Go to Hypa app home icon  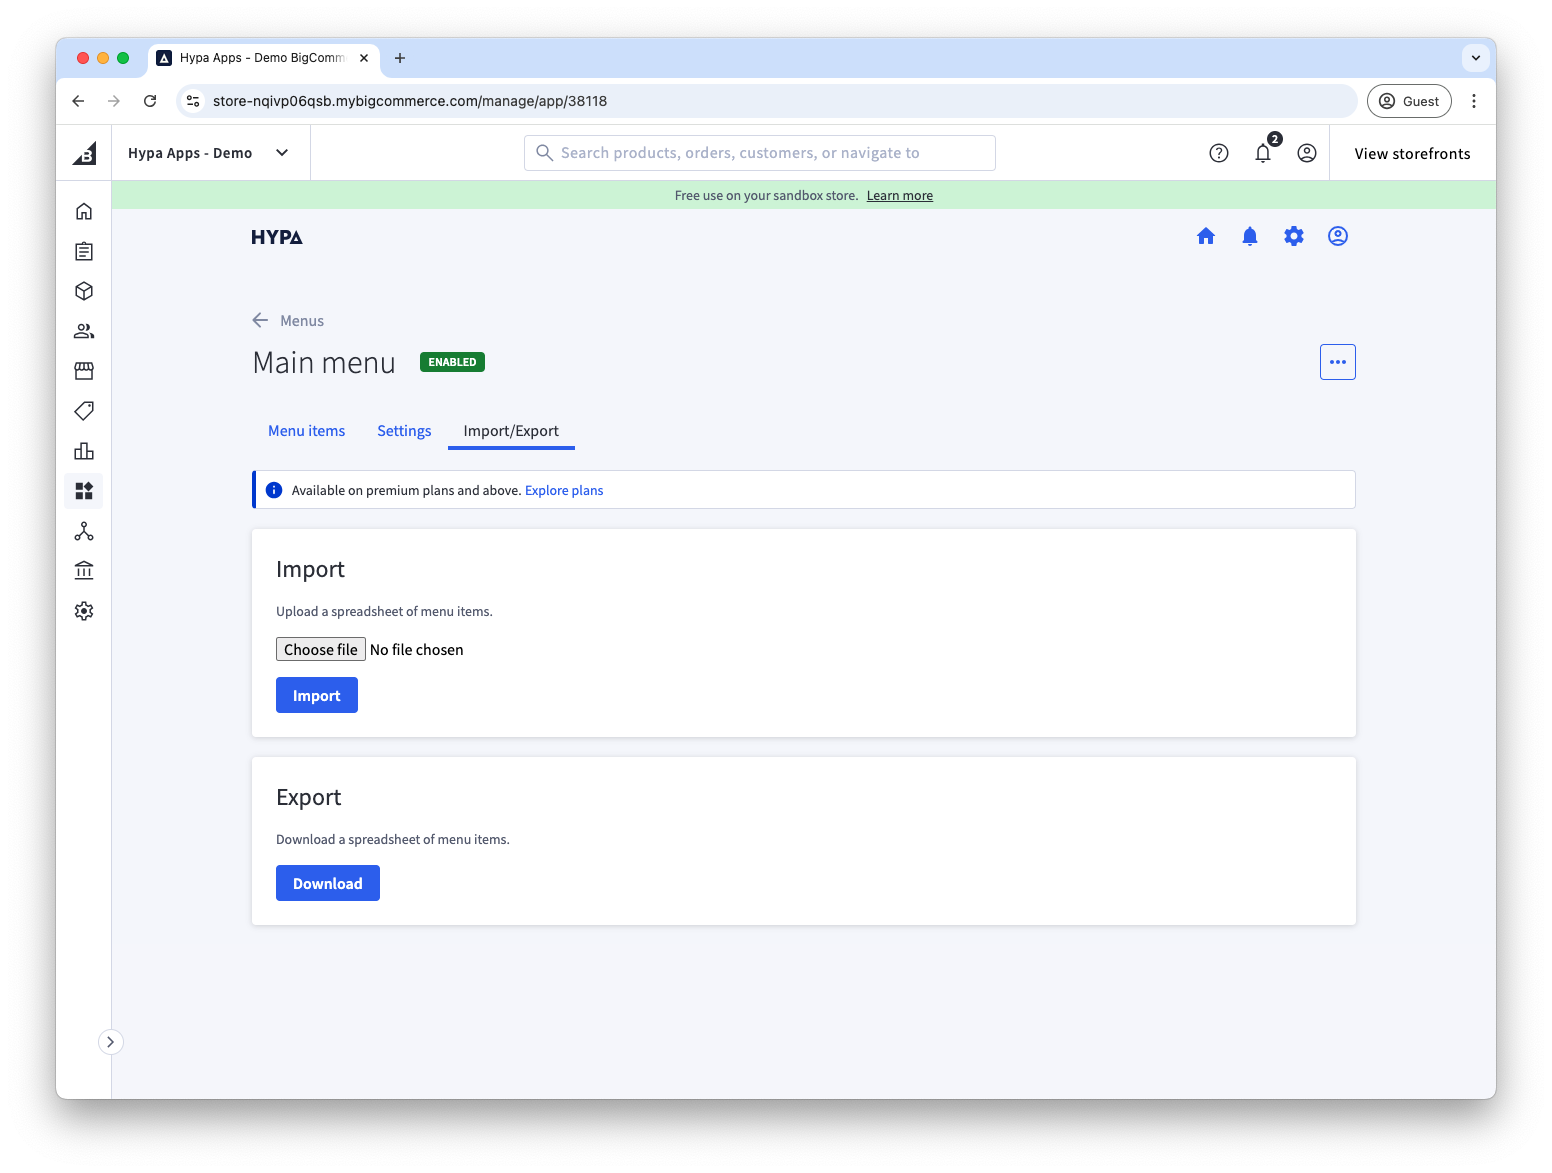[1206, 236]
